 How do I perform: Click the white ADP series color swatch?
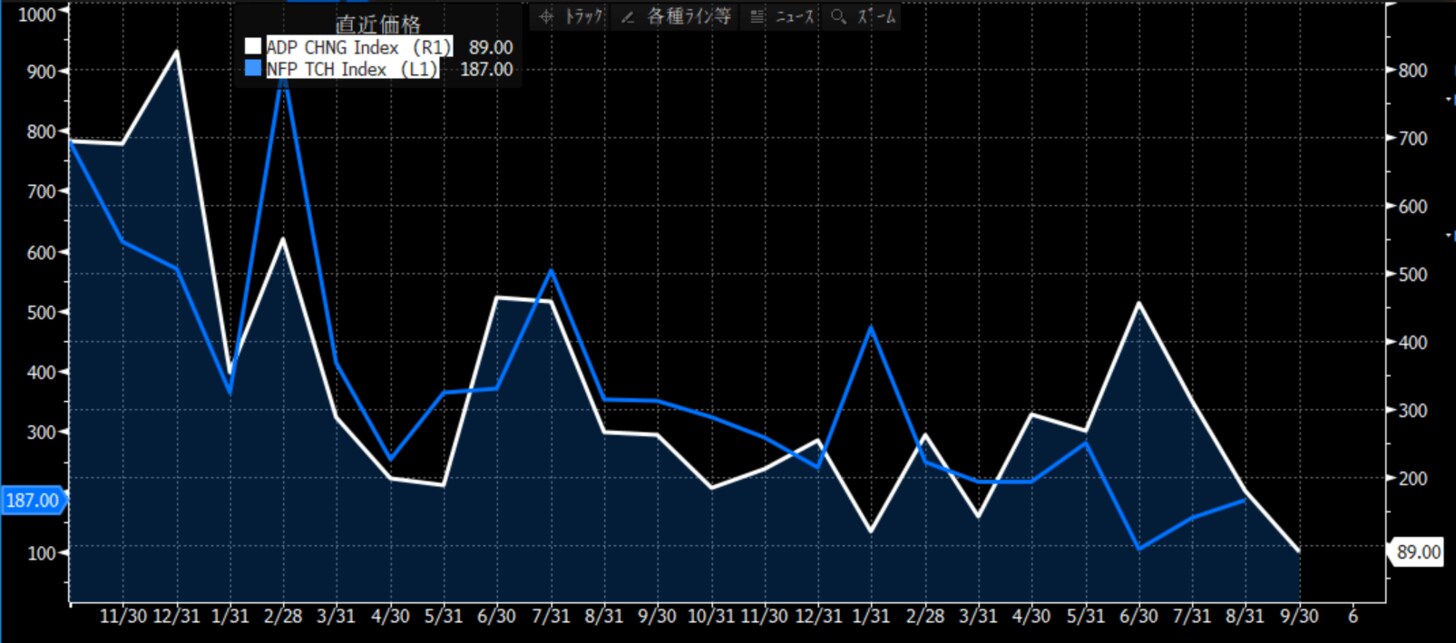point(253,47)
